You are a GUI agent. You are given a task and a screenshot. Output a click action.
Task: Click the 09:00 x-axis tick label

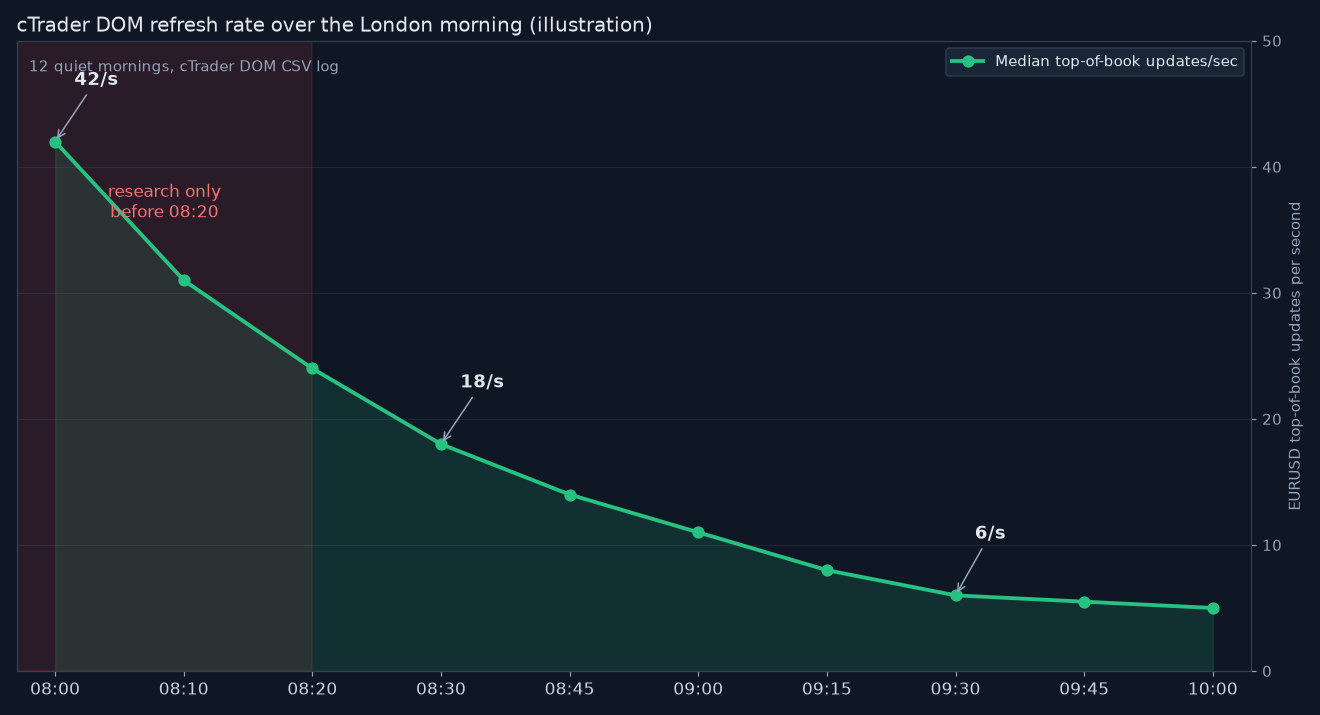[698, 689]
